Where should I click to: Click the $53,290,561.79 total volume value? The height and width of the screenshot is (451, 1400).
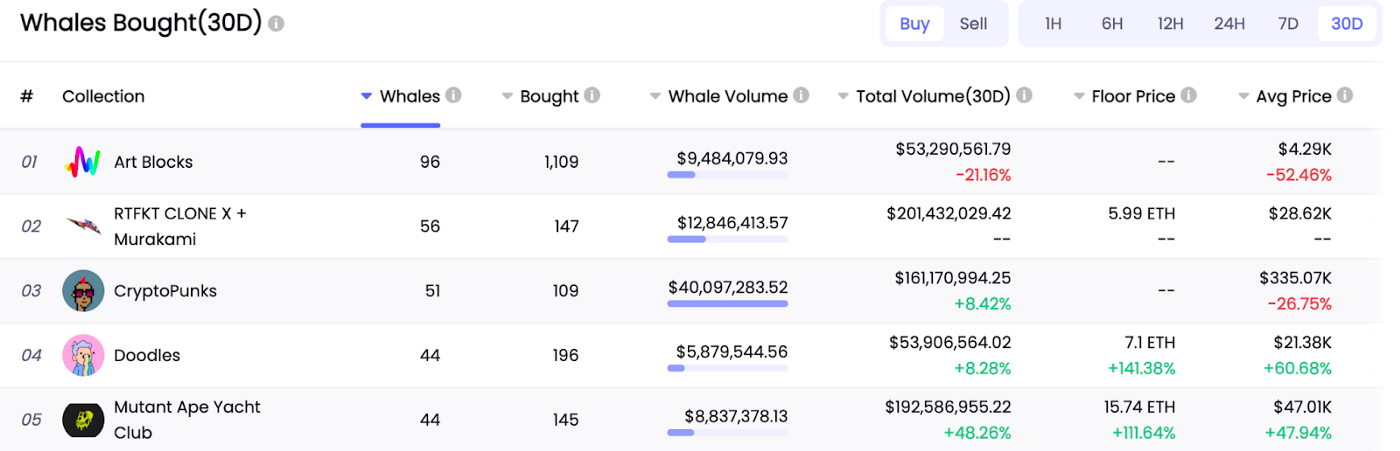point(953,149)
